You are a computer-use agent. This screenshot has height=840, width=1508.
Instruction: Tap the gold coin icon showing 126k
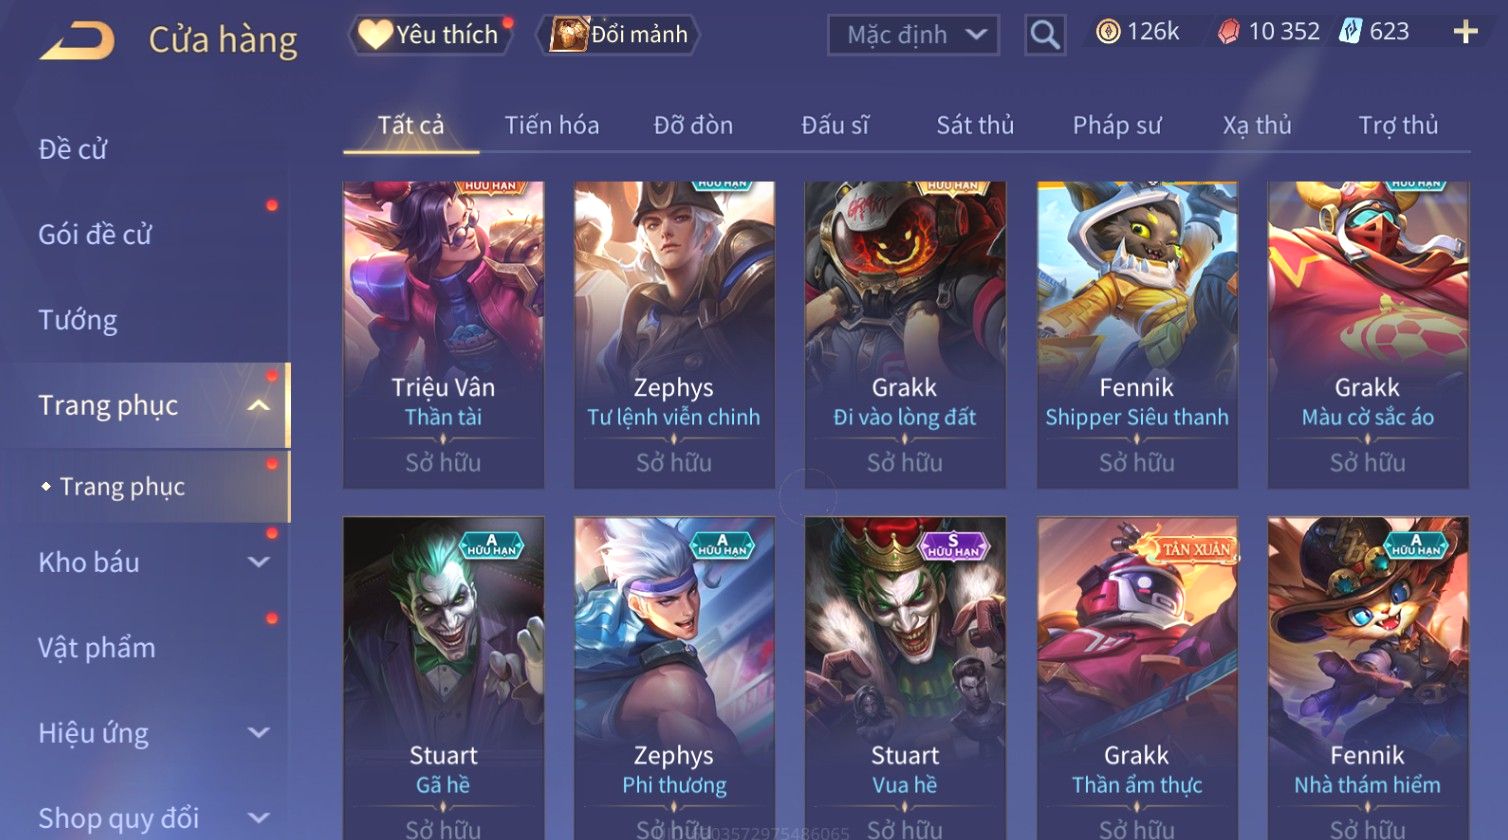tap(1107, 33)
